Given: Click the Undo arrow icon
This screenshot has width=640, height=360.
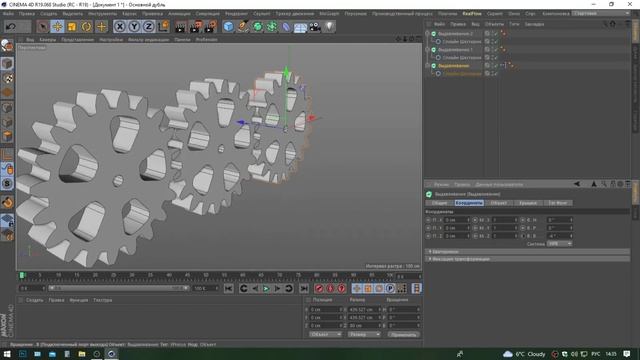Looking at the screenshot, I should (x=11, y=27).
